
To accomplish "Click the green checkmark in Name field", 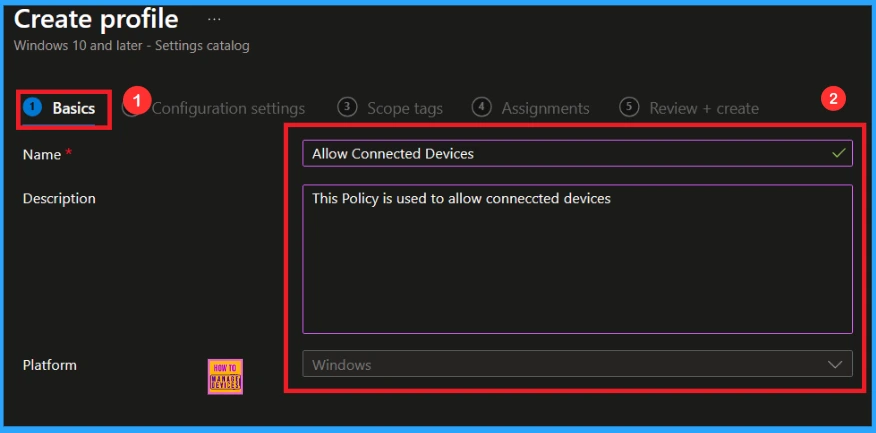I will click(x=840, y=153).
